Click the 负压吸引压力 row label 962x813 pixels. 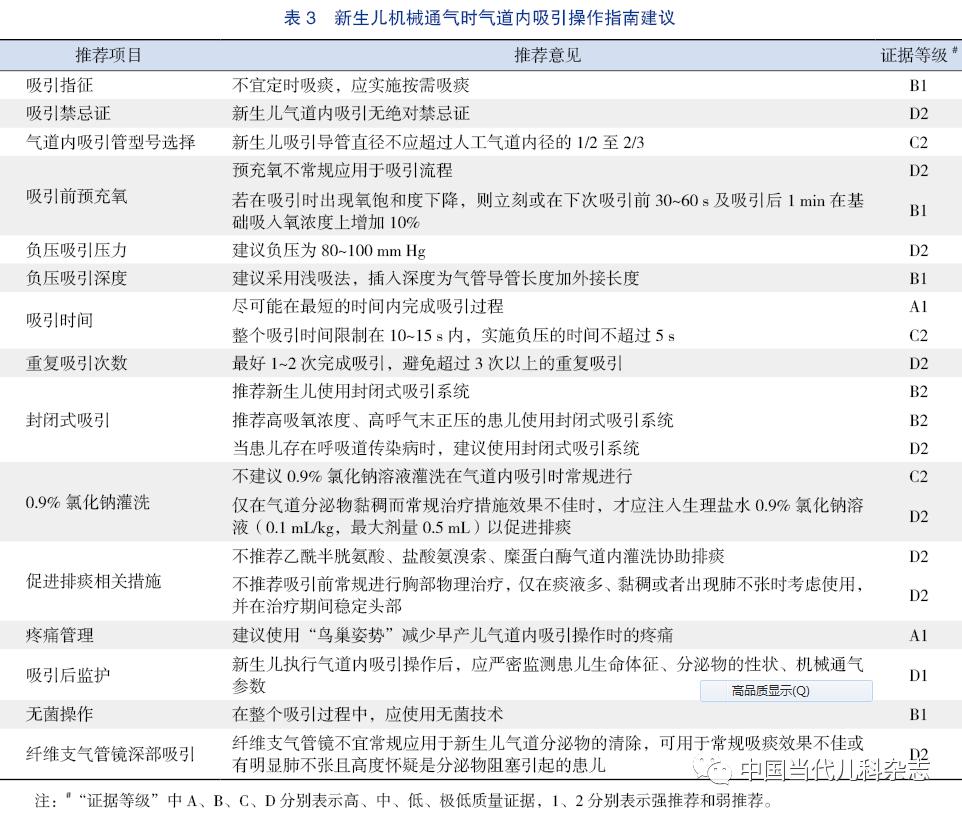tap(77, 250)
